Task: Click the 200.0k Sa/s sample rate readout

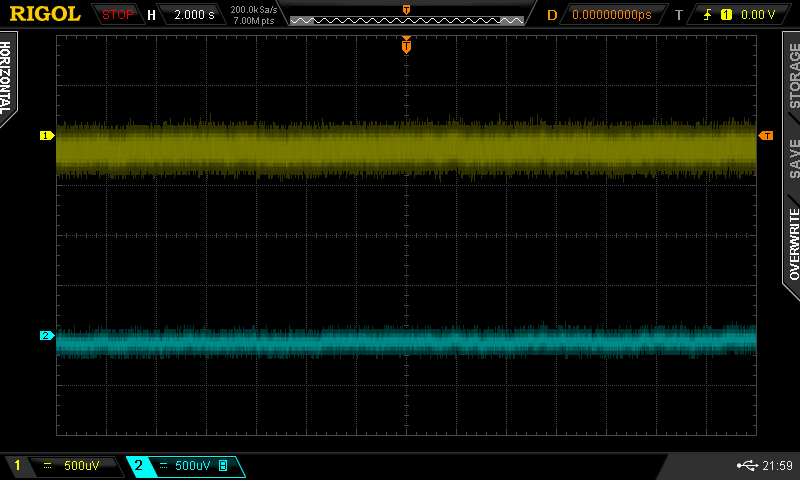Action: 254,9
